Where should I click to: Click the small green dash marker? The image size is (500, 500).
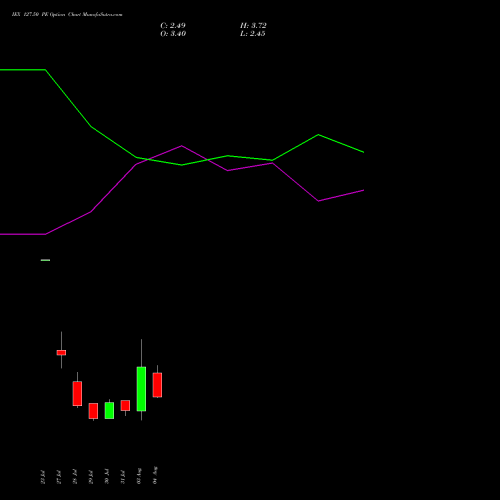45,260
